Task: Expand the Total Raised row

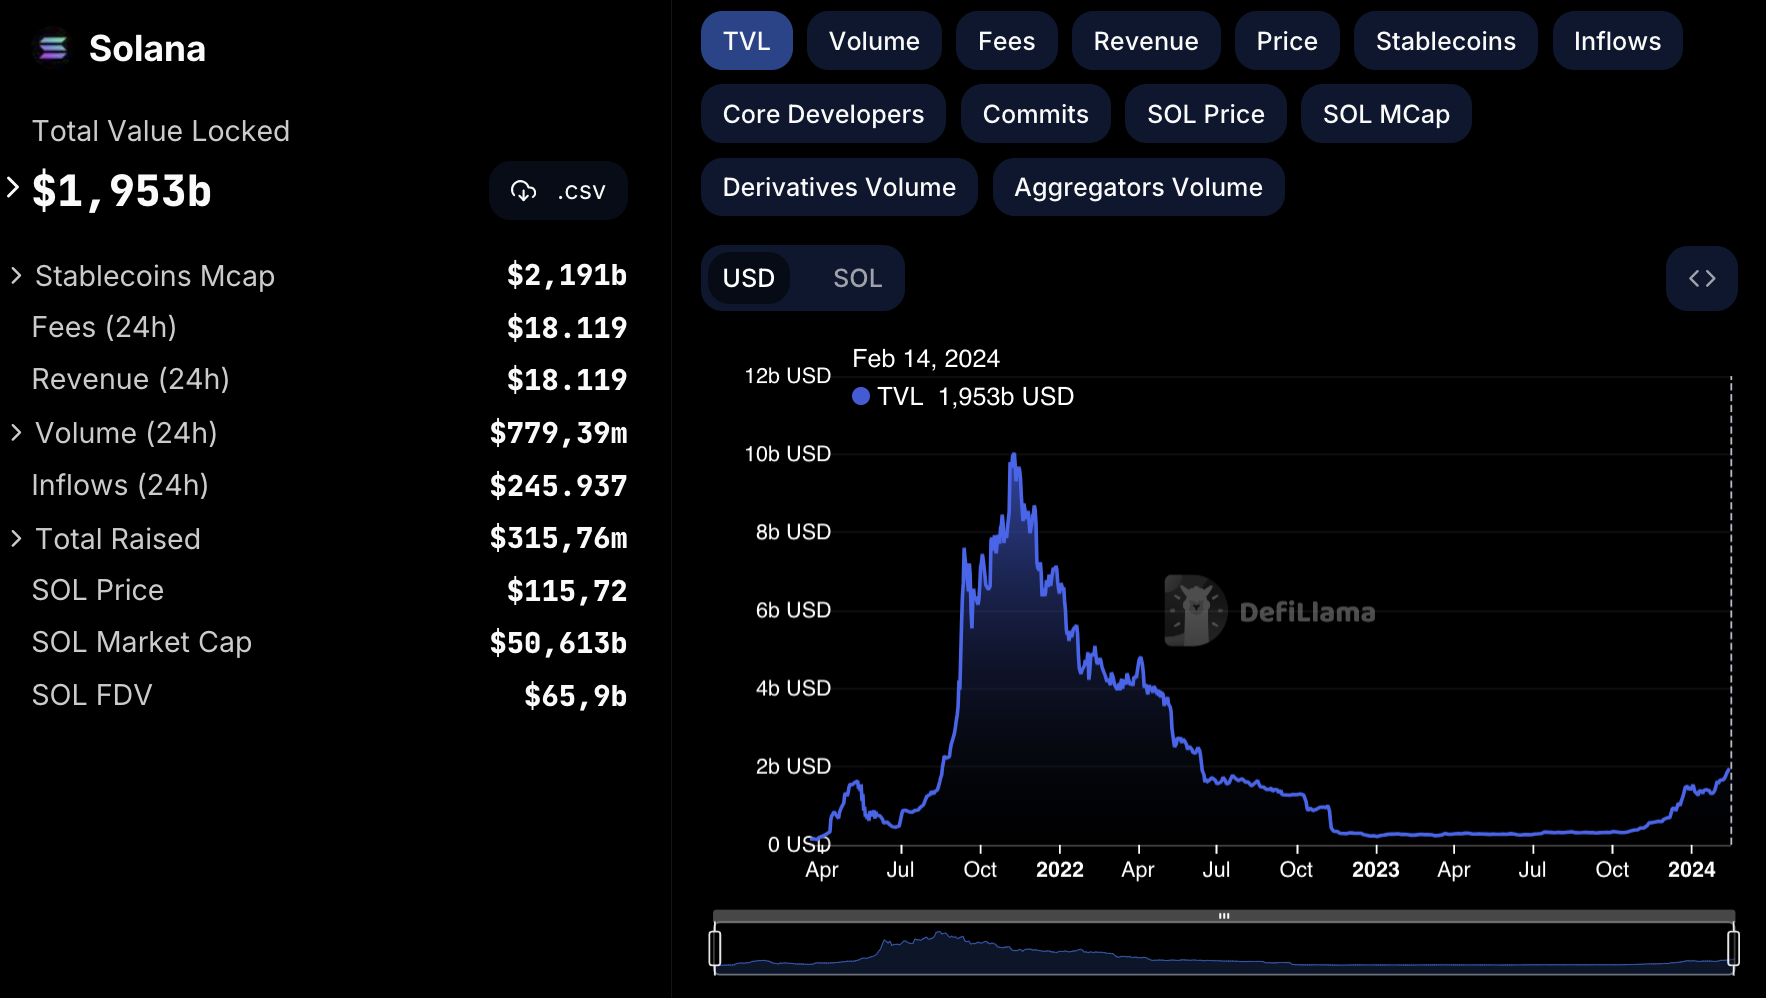Action: (16, 538)
